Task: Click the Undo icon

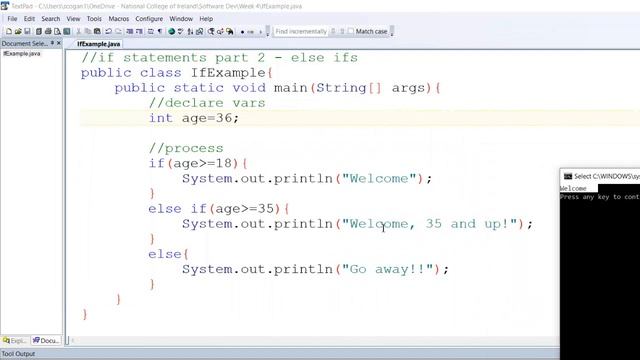Action: [109, 31]
